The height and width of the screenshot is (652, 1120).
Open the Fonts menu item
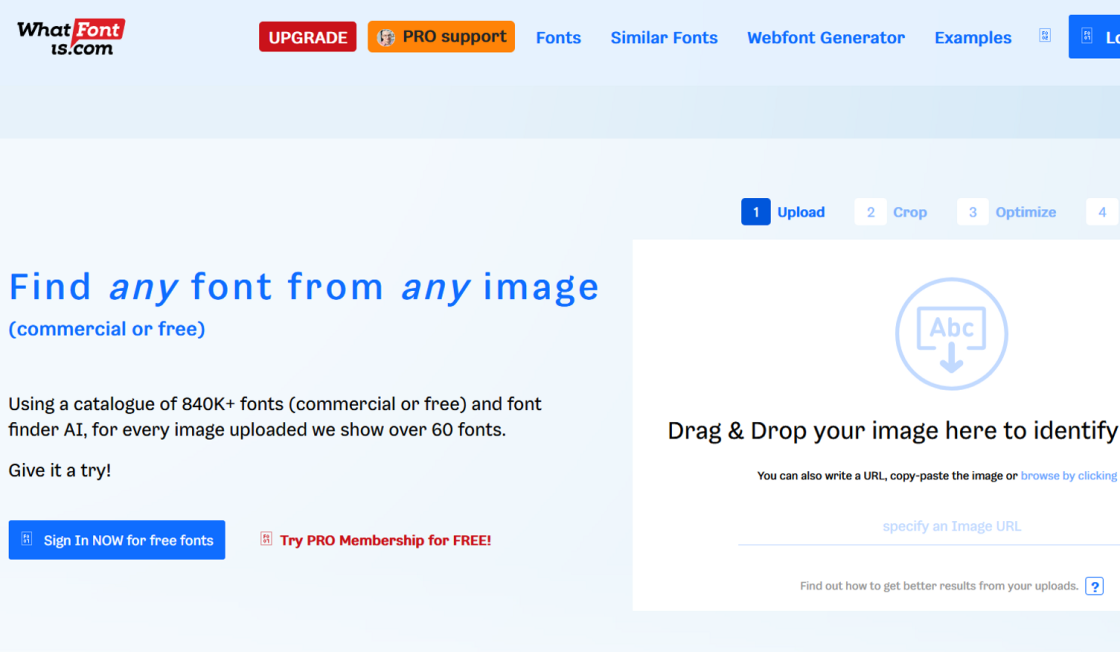coord(558,38)
